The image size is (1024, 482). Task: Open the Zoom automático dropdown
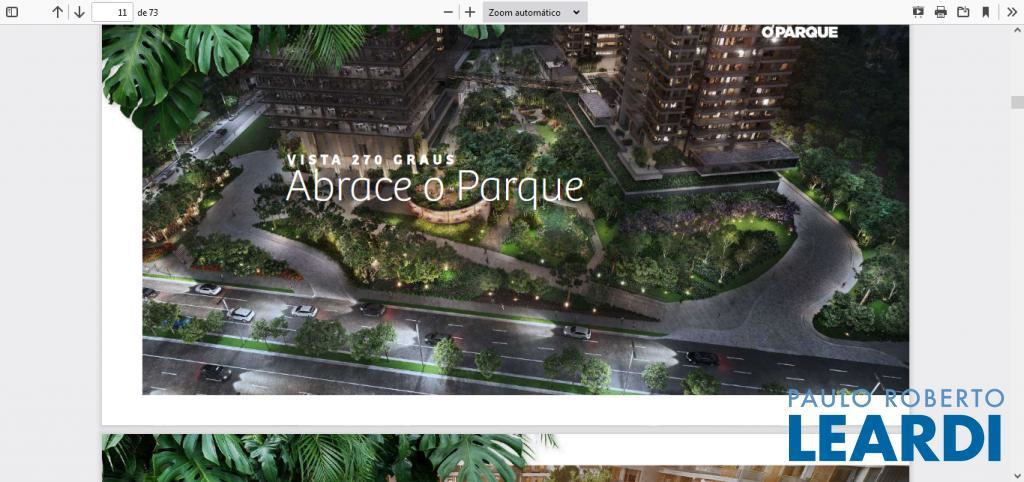(535, 12)
